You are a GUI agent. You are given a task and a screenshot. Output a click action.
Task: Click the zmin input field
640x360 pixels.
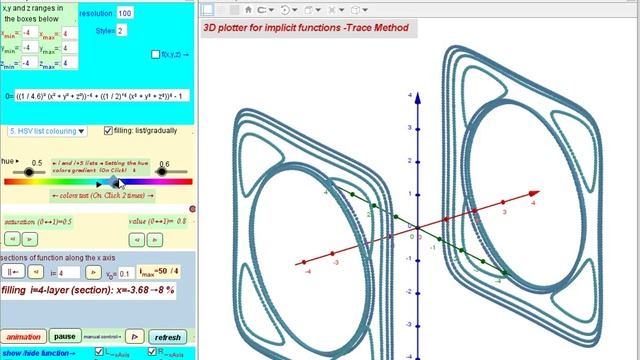[x=30, y=63]
